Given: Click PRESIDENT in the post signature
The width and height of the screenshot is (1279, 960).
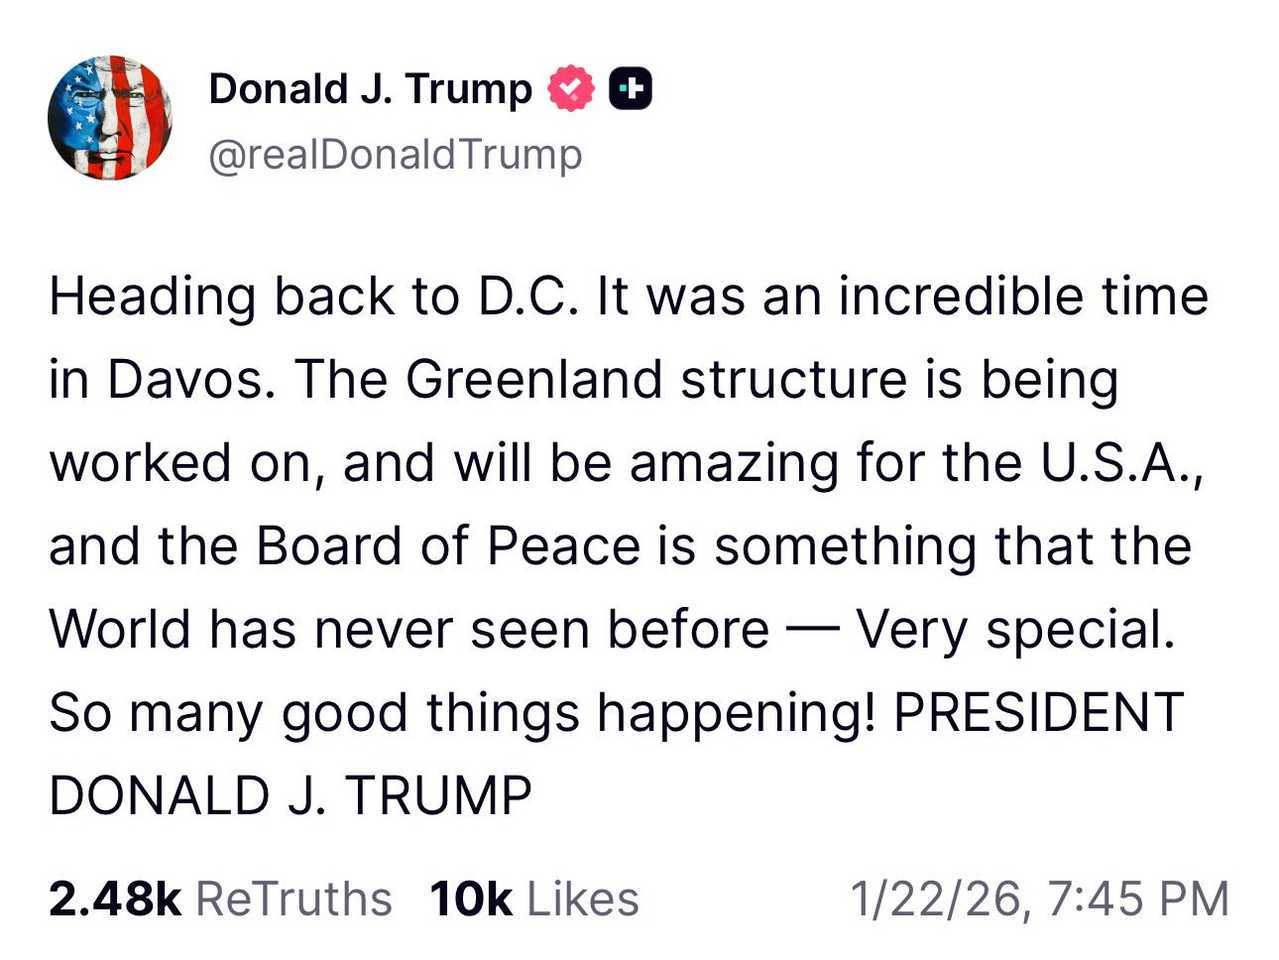Looking at the screenshot, I should pos(1038,713).
